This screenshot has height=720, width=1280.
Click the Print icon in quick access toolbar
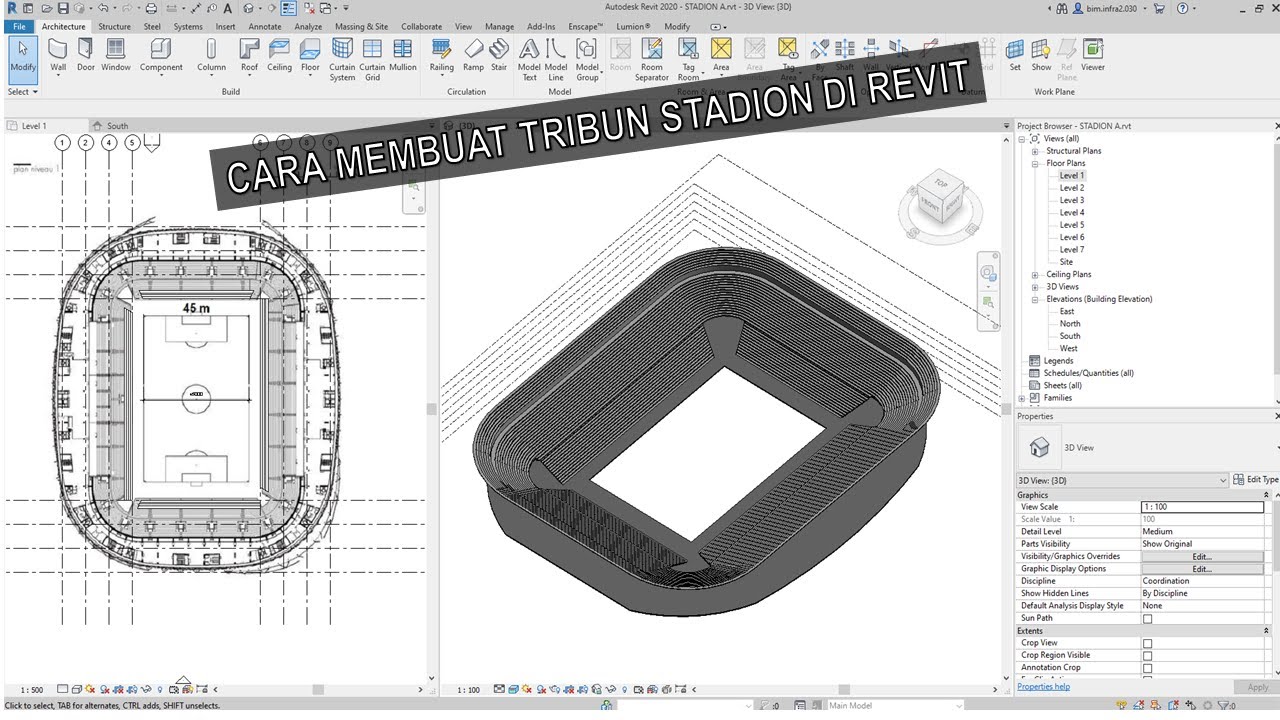click(x=151, y=8)
